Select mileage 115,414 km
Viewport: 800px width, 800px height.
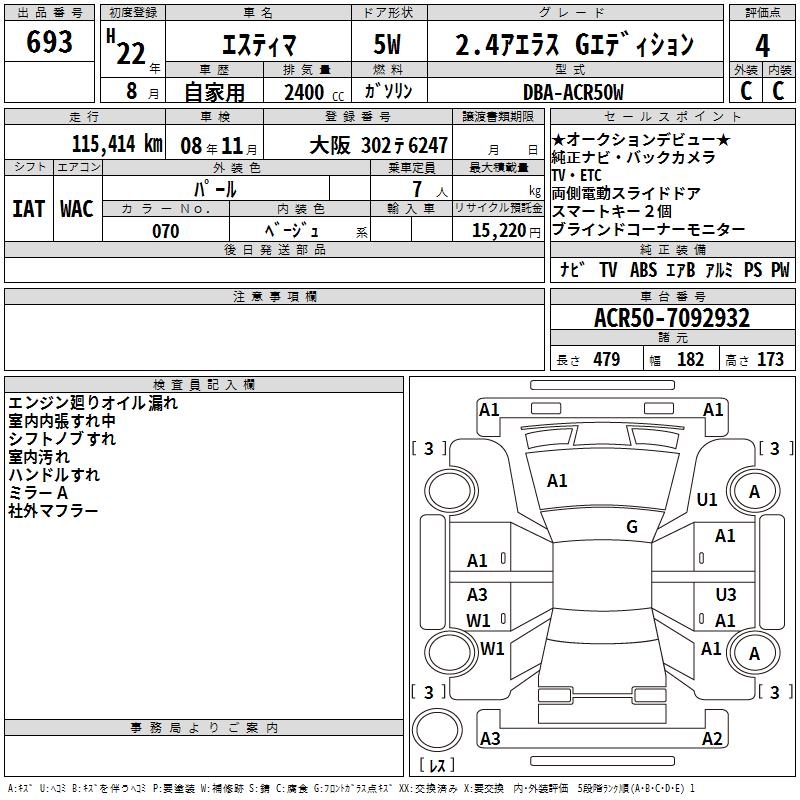click(x=117, y=144)
